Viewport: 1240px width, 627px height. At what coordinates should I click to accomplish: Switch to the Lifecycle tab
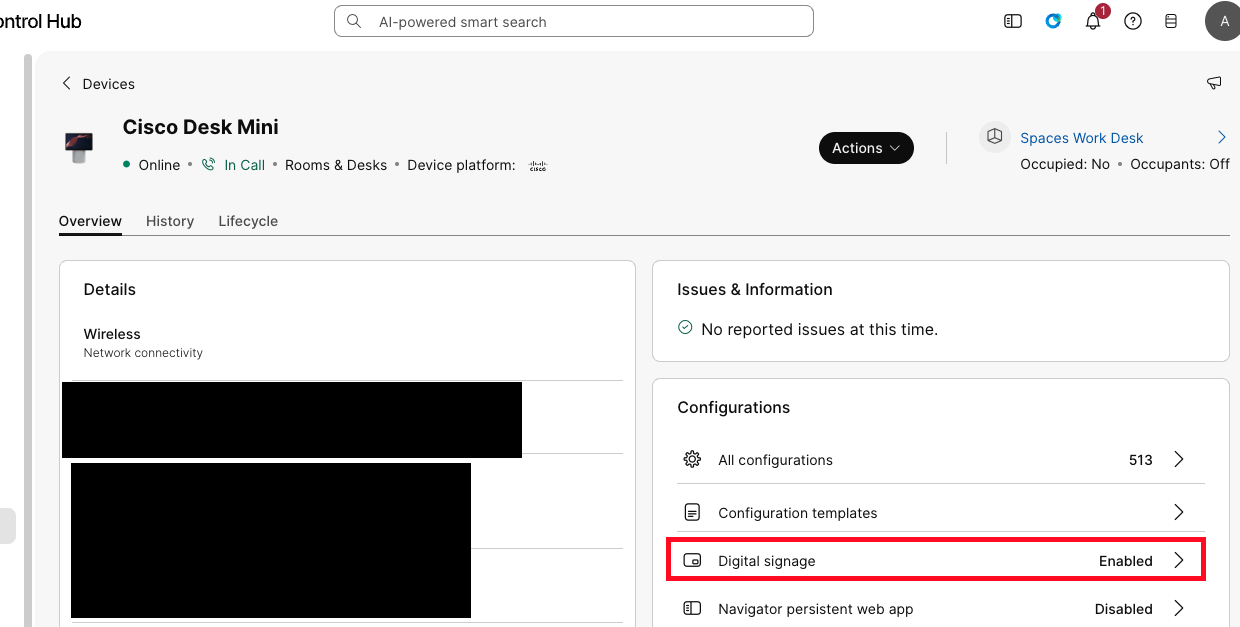(248, 221)
